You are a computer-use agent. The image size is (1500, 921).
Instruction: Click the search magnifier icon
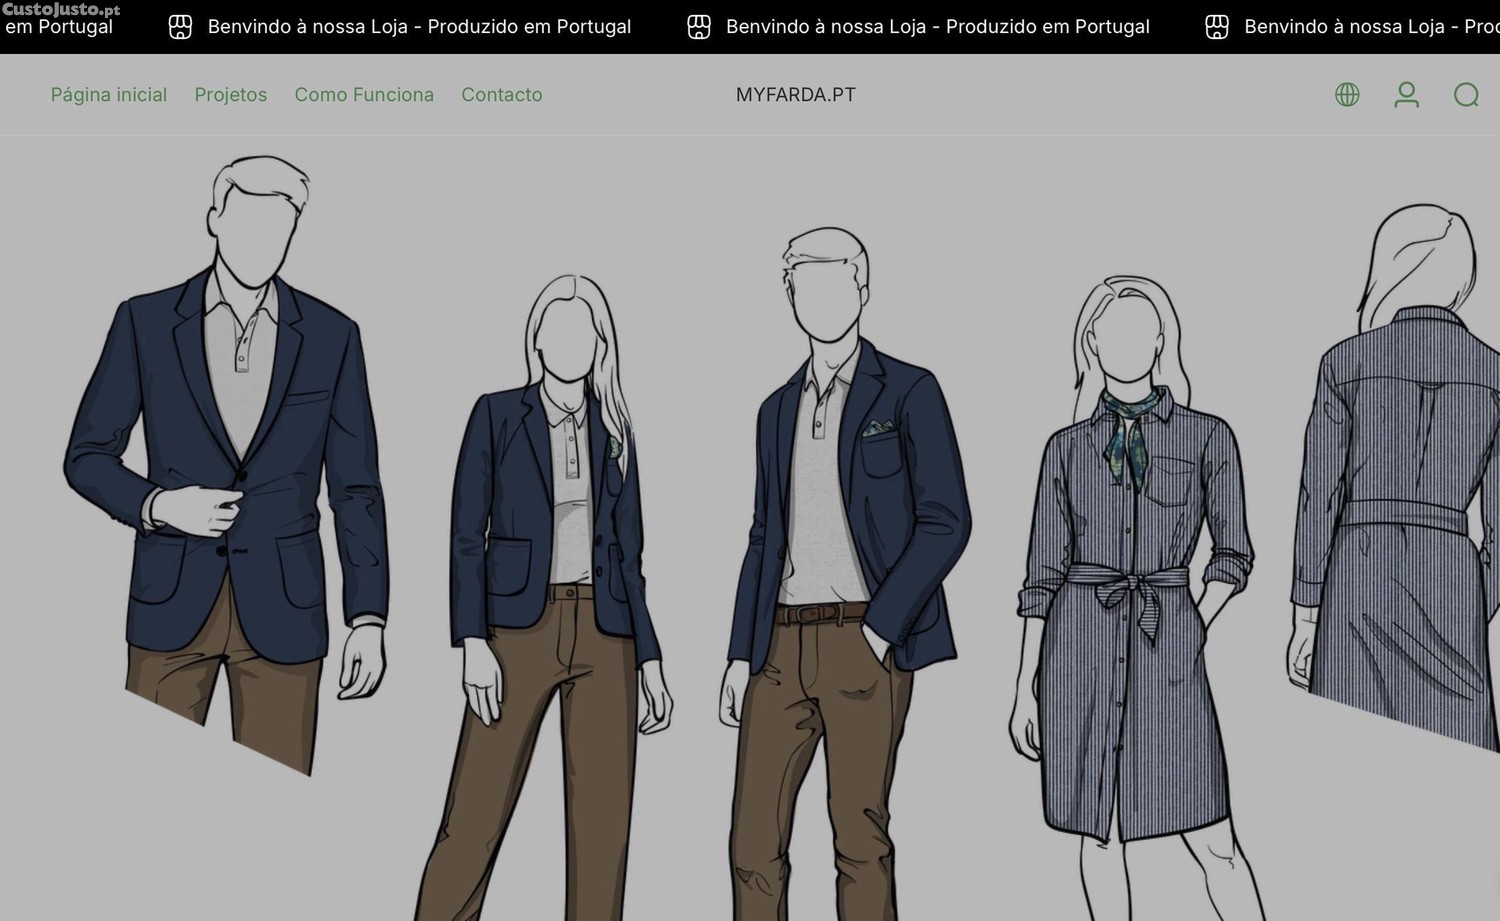coord(1466,95)
